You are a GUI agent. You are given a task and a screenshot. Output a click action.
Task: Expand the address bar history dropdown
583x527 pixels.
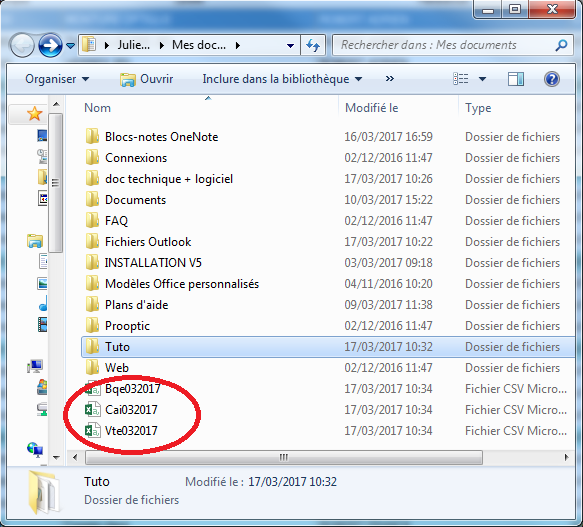[290, 46]
